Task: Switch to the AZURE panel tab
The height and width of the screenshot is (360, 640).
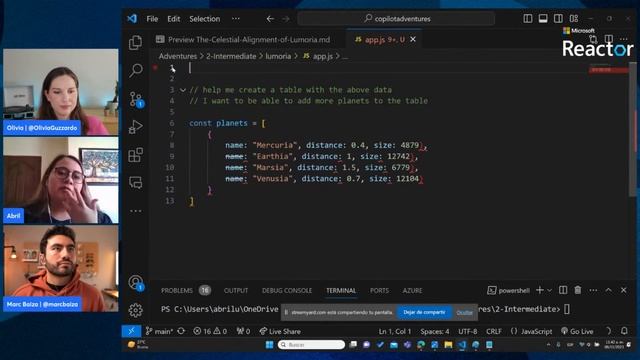Action: [x=412, y=291]
